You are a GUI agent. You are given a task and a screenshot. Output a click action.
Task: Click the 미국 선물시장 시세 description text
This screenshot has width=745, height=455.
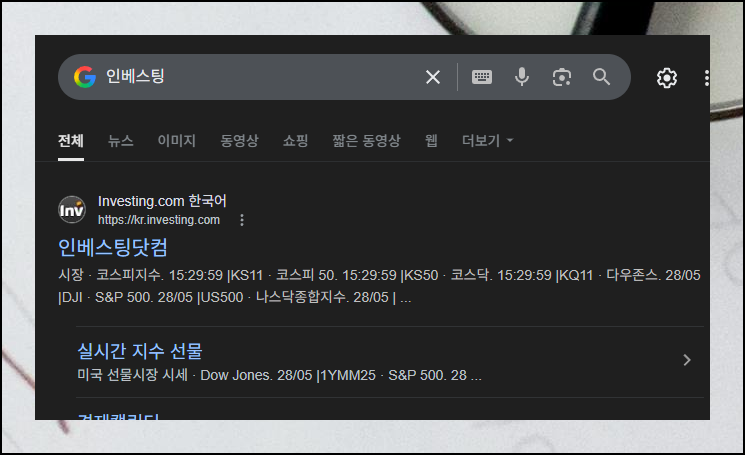[x=279, y=375]
